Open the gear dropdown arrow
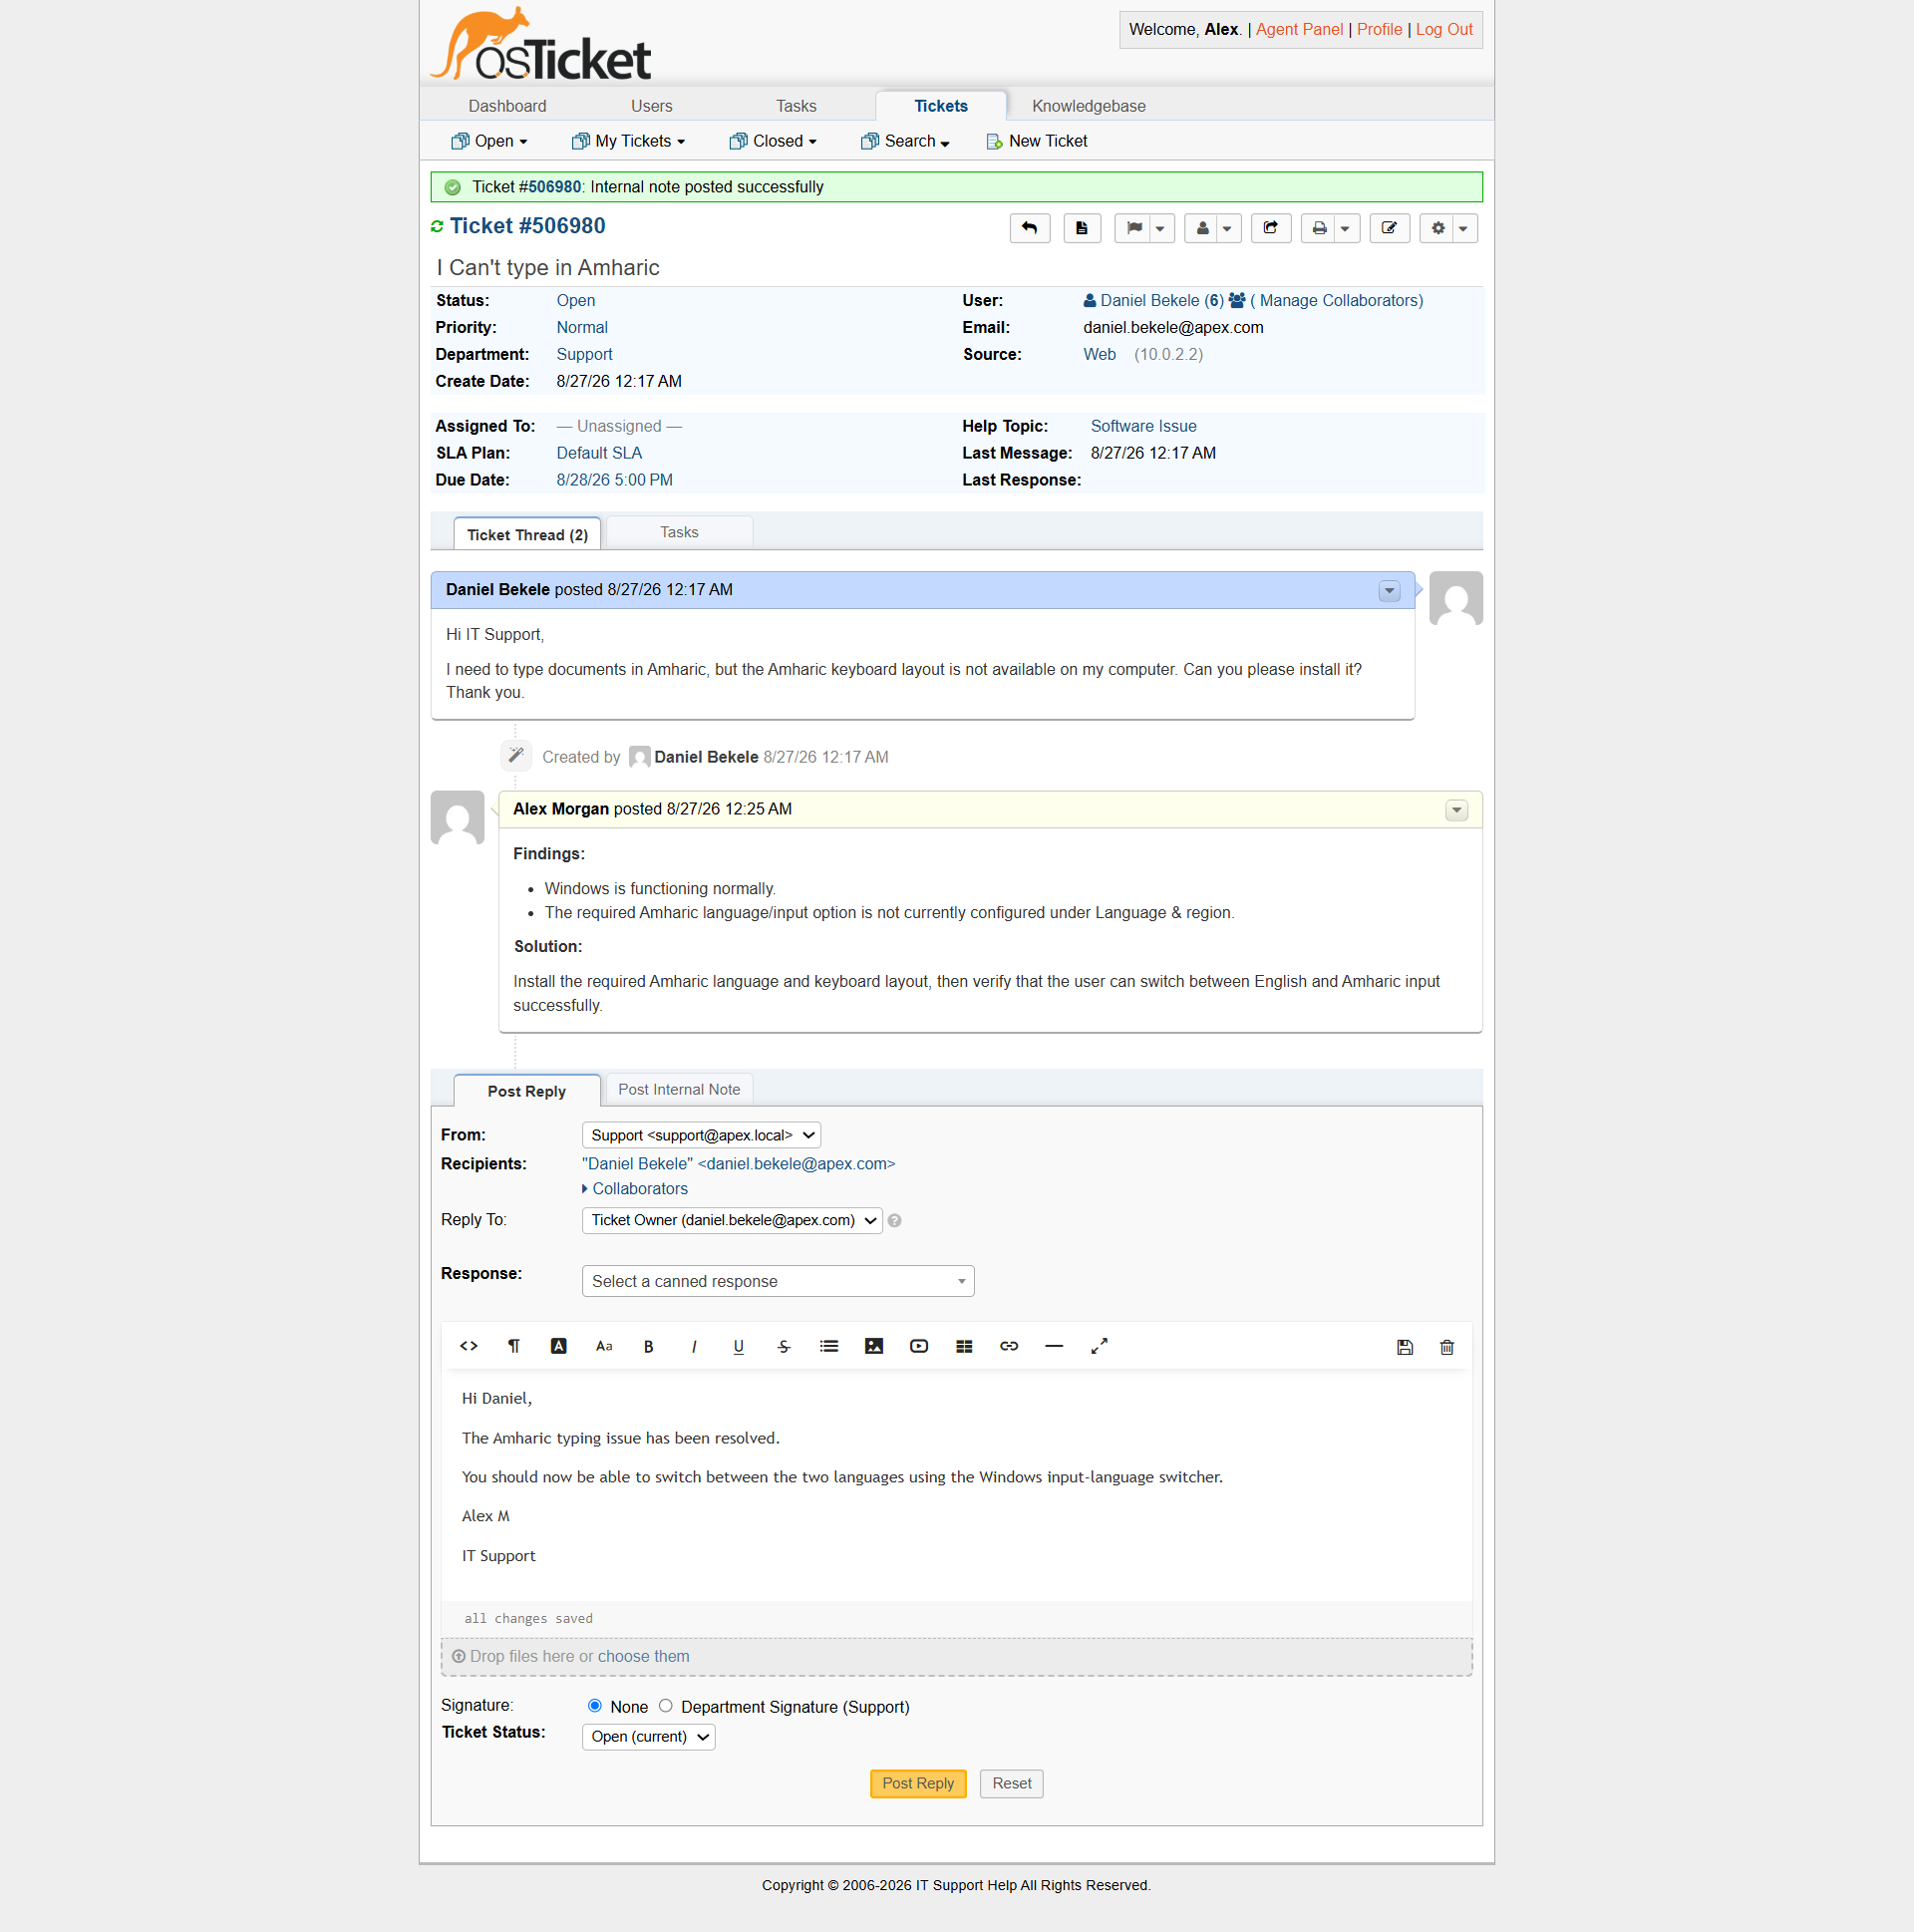1914x1932 pixels. (1464, 228)
